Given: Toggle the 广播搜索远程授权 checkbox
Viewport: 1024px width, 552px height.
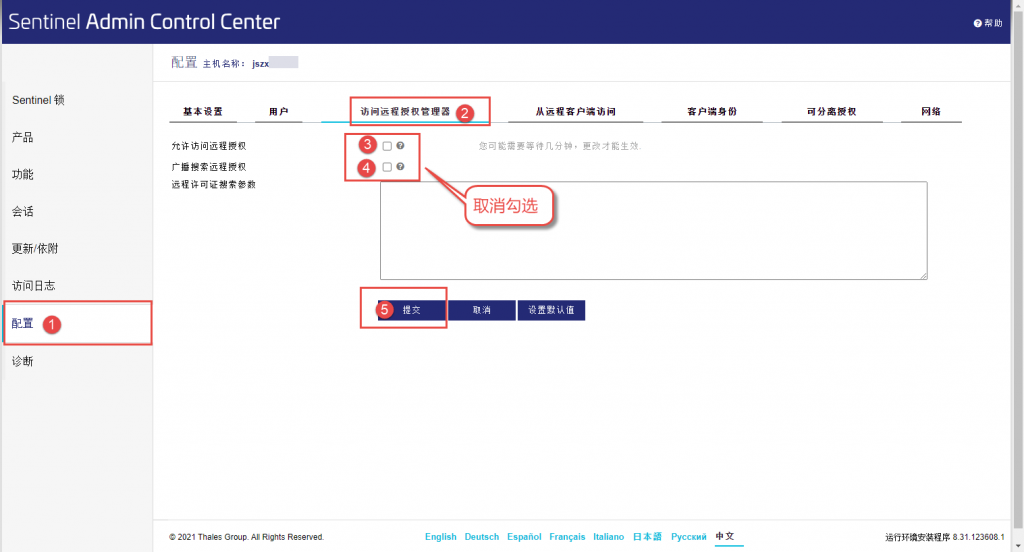Looking at the screenshot, I should tap(387, 167).
